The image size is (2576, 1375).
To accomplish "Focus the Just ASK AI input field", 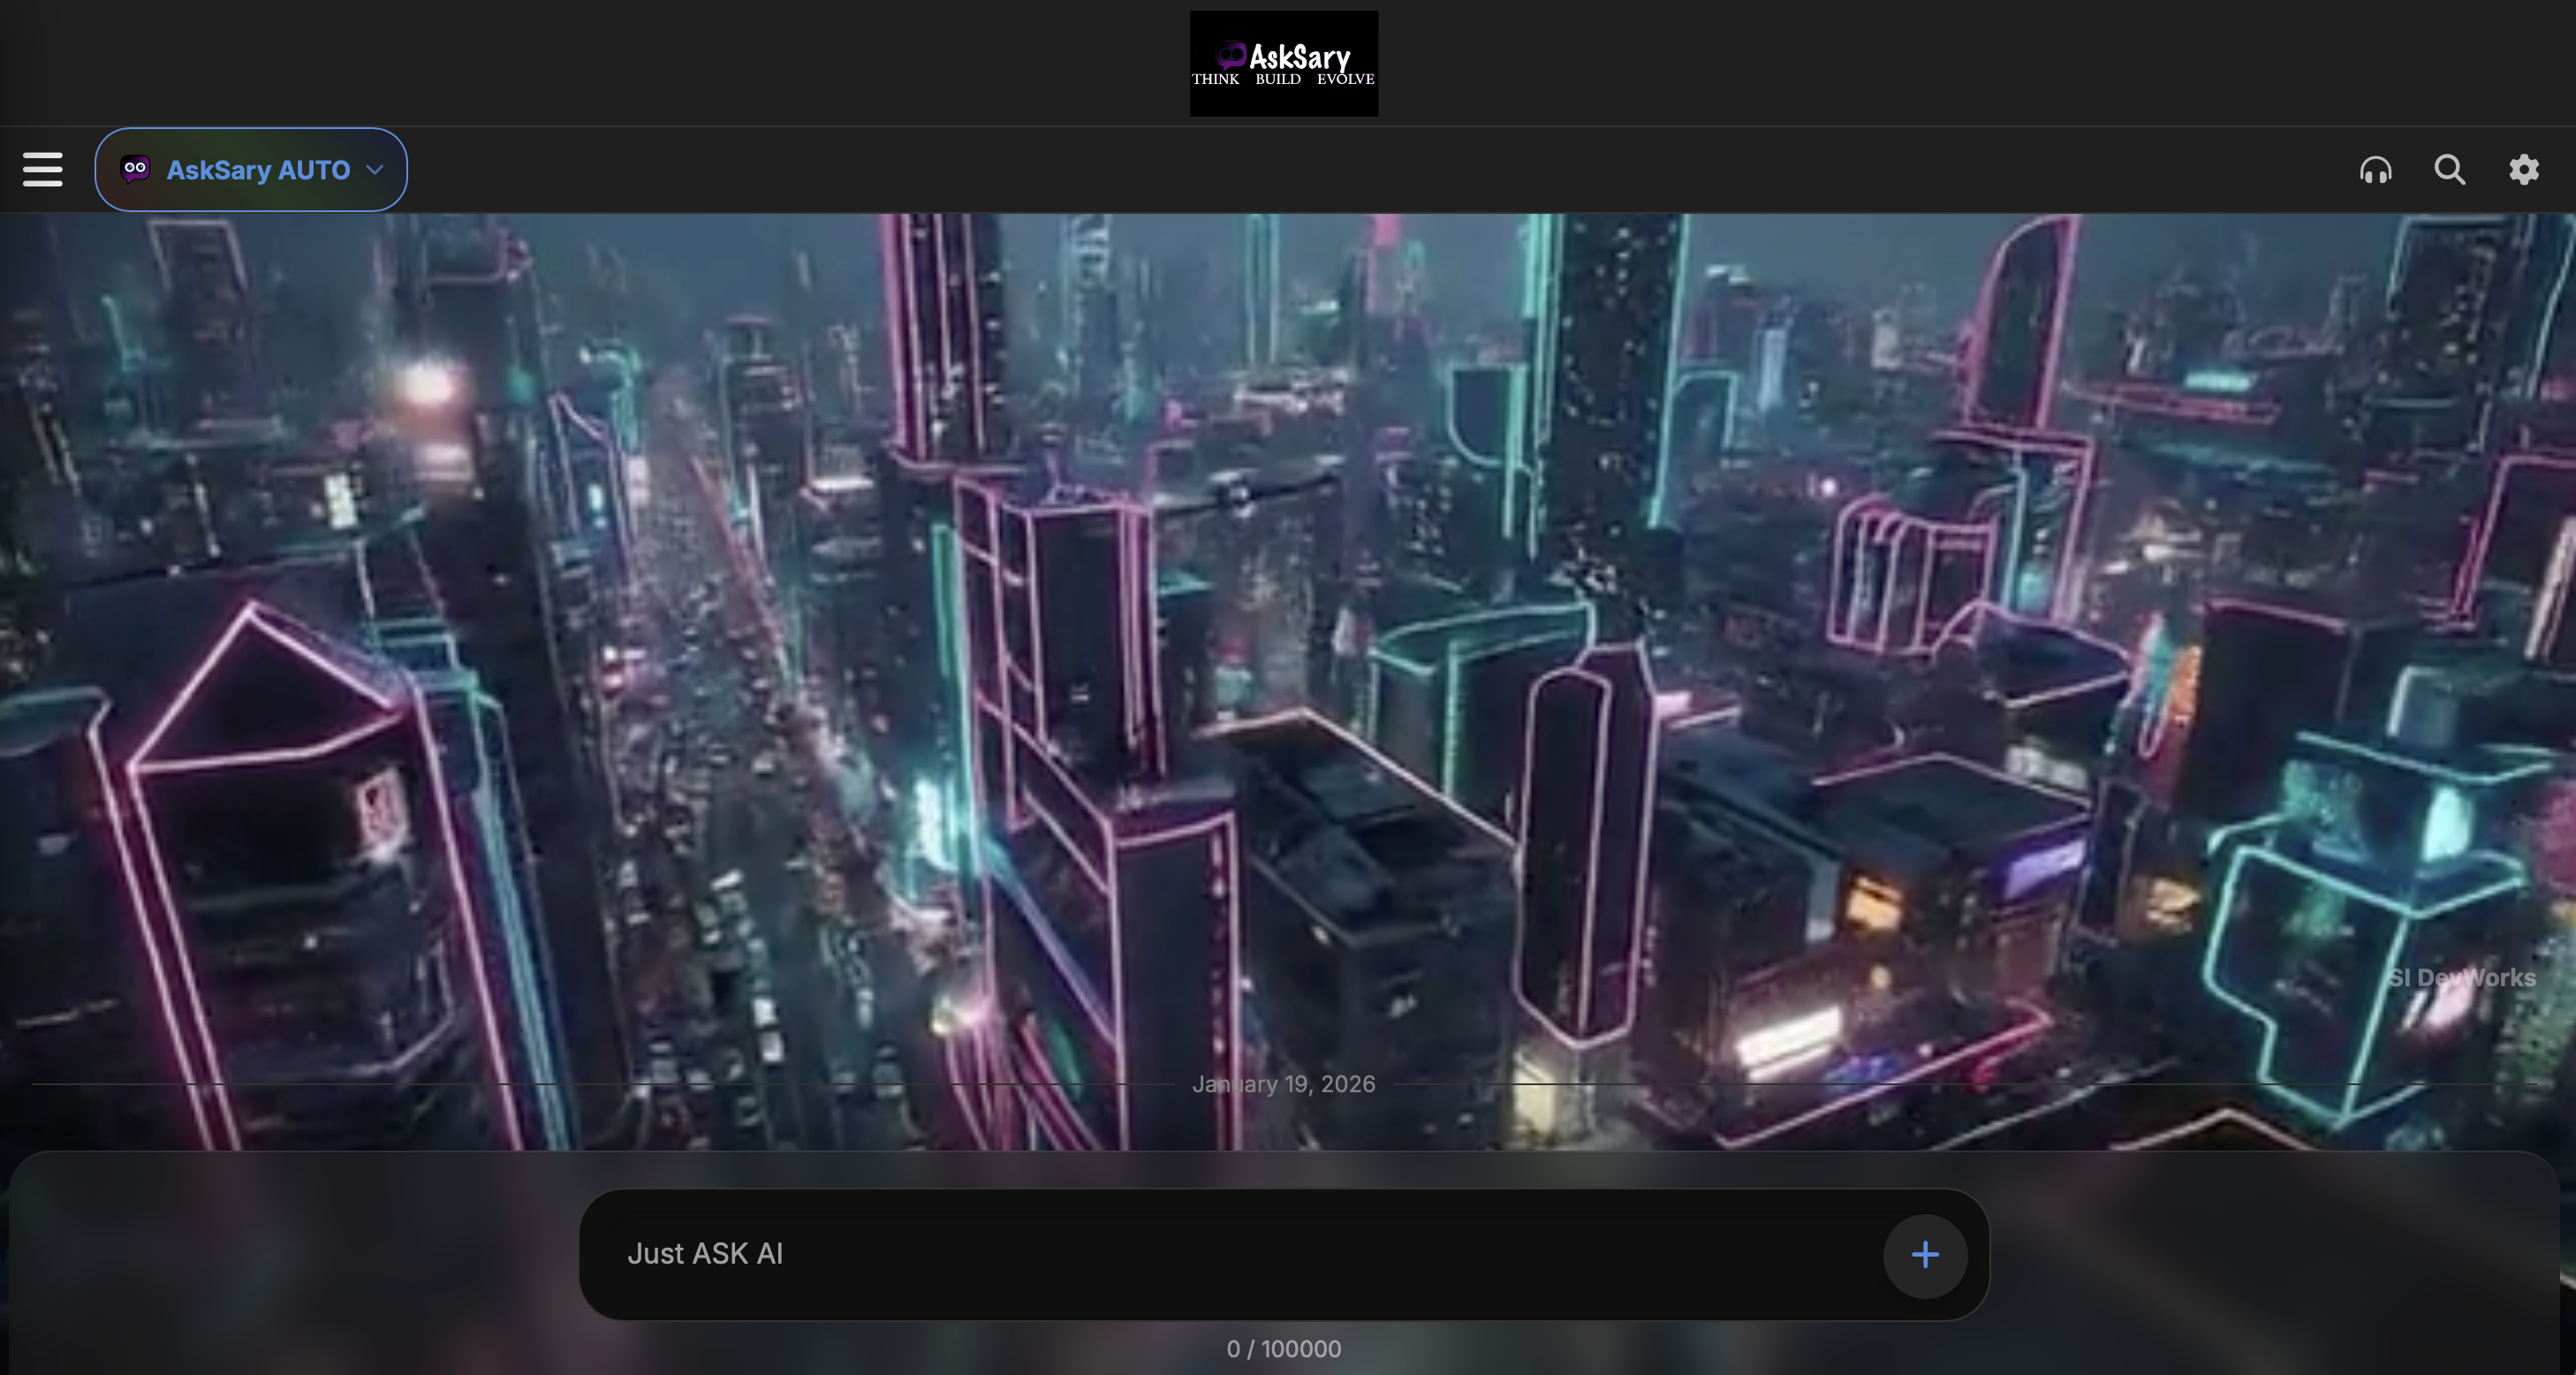I will coord(1200,1254).
